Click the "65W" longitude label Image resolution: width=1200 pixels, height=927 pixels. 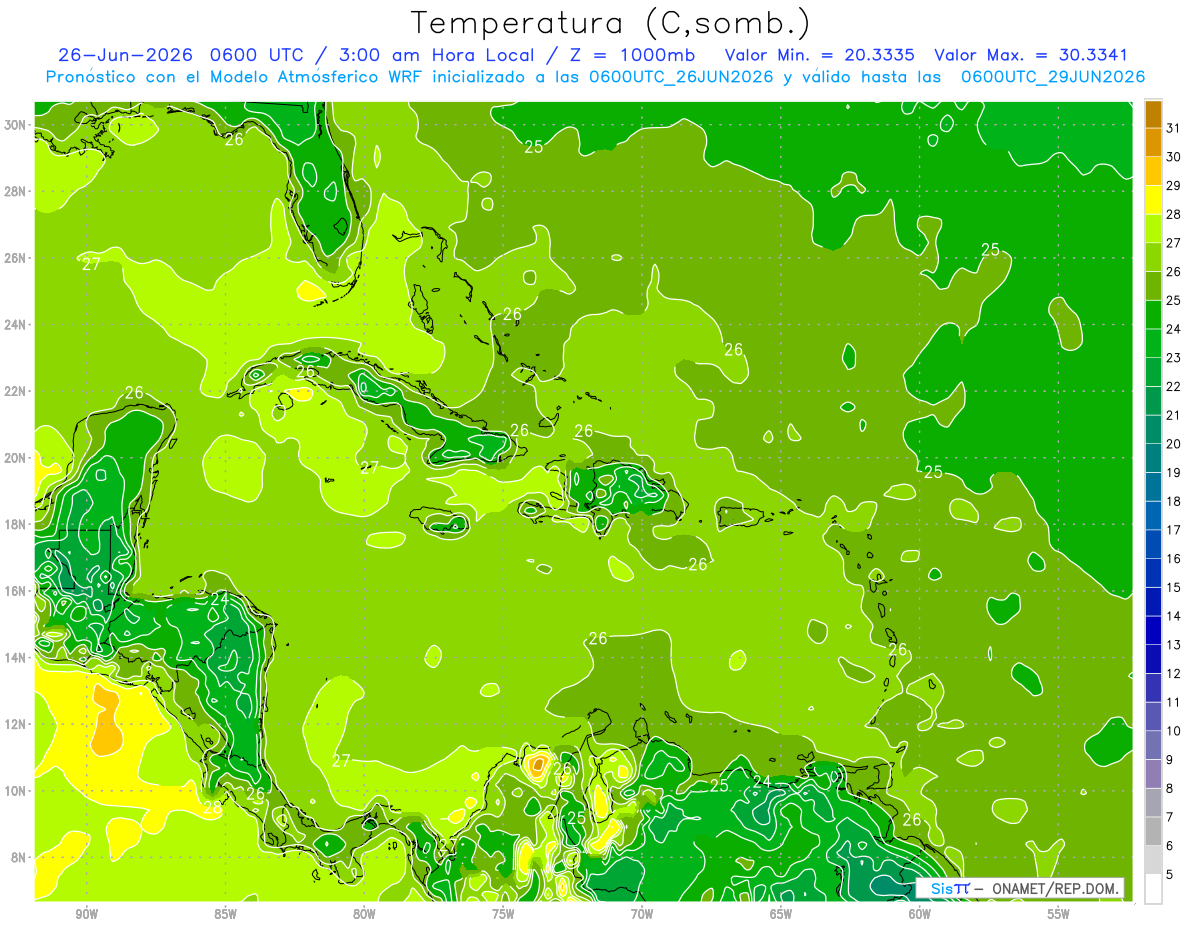click(x=781, y=913)
